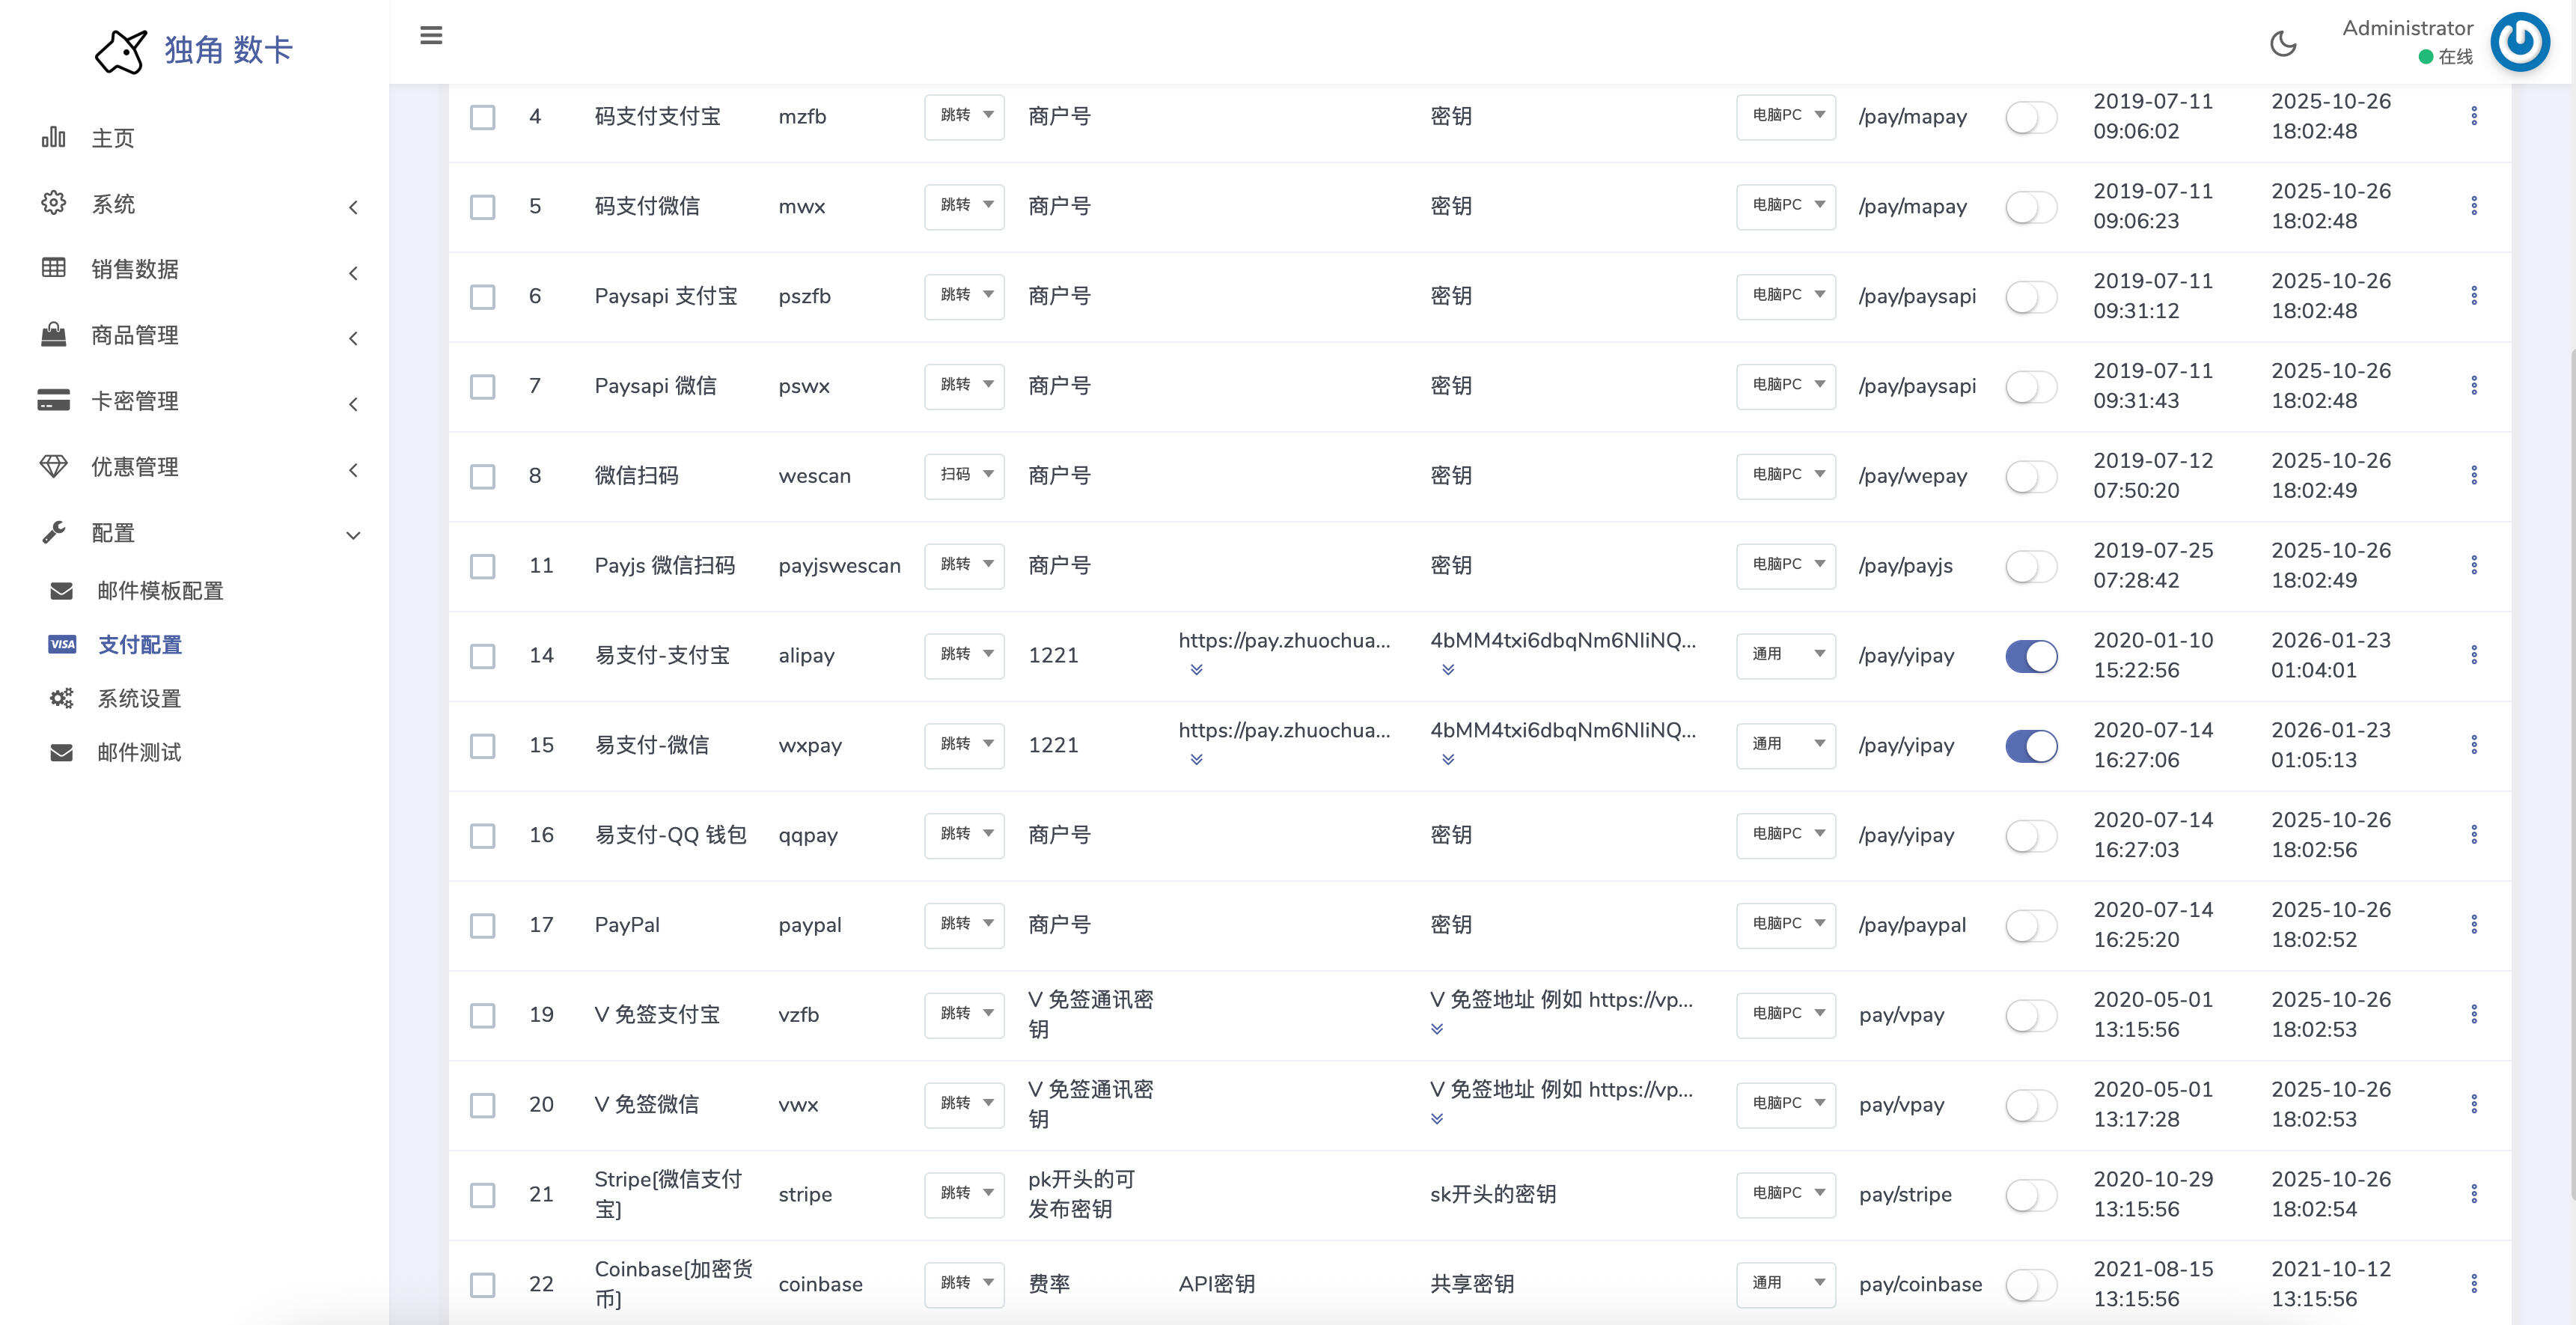Click the hamburger menu at top
Viewport: 2576px width, 1325px height.
pos(431,36)
